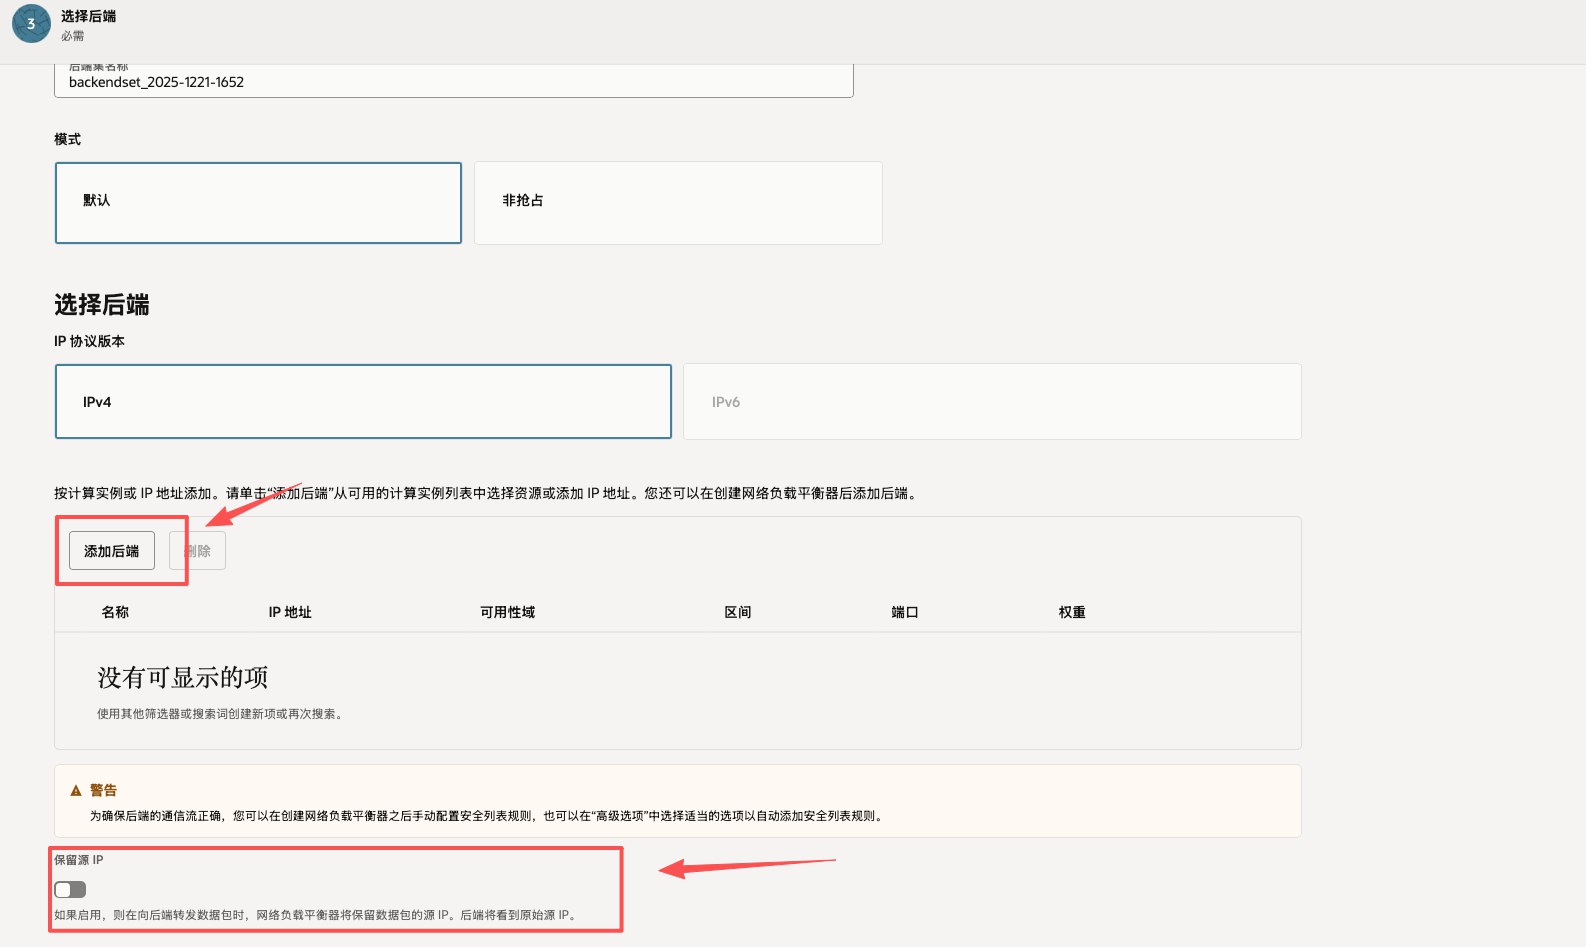Select the 默认 mode option
Image resolution: width=1586 pixels, height=947 pixels.
point(258,203)
